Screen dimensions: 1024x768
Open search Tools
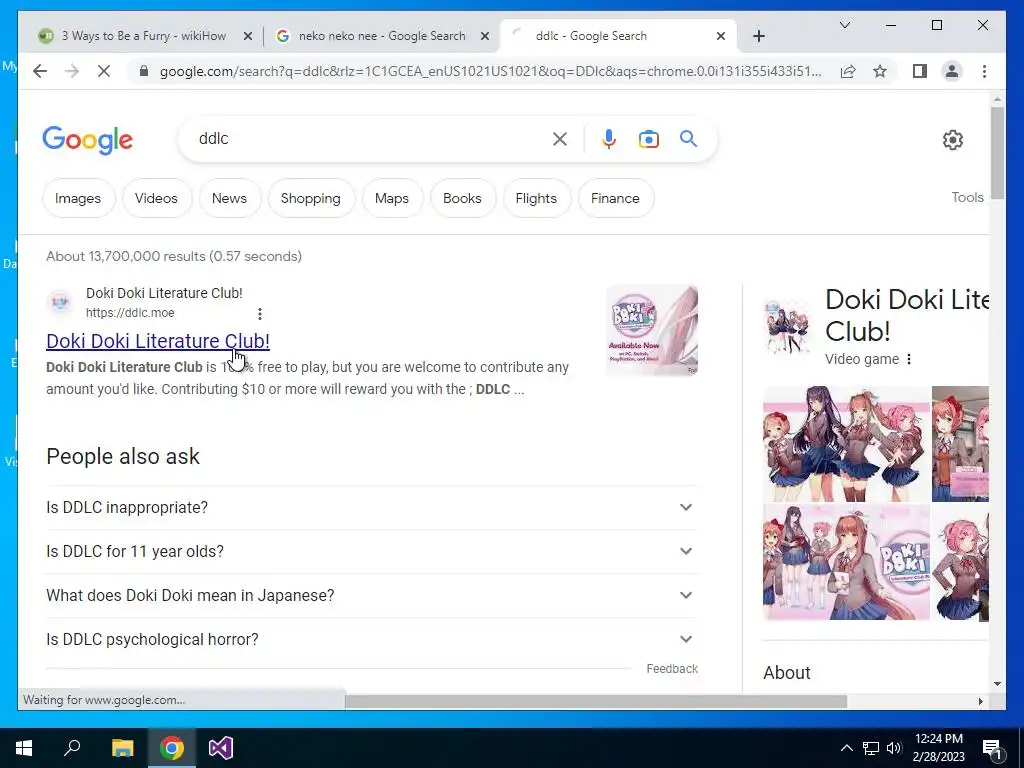point(967,197)
